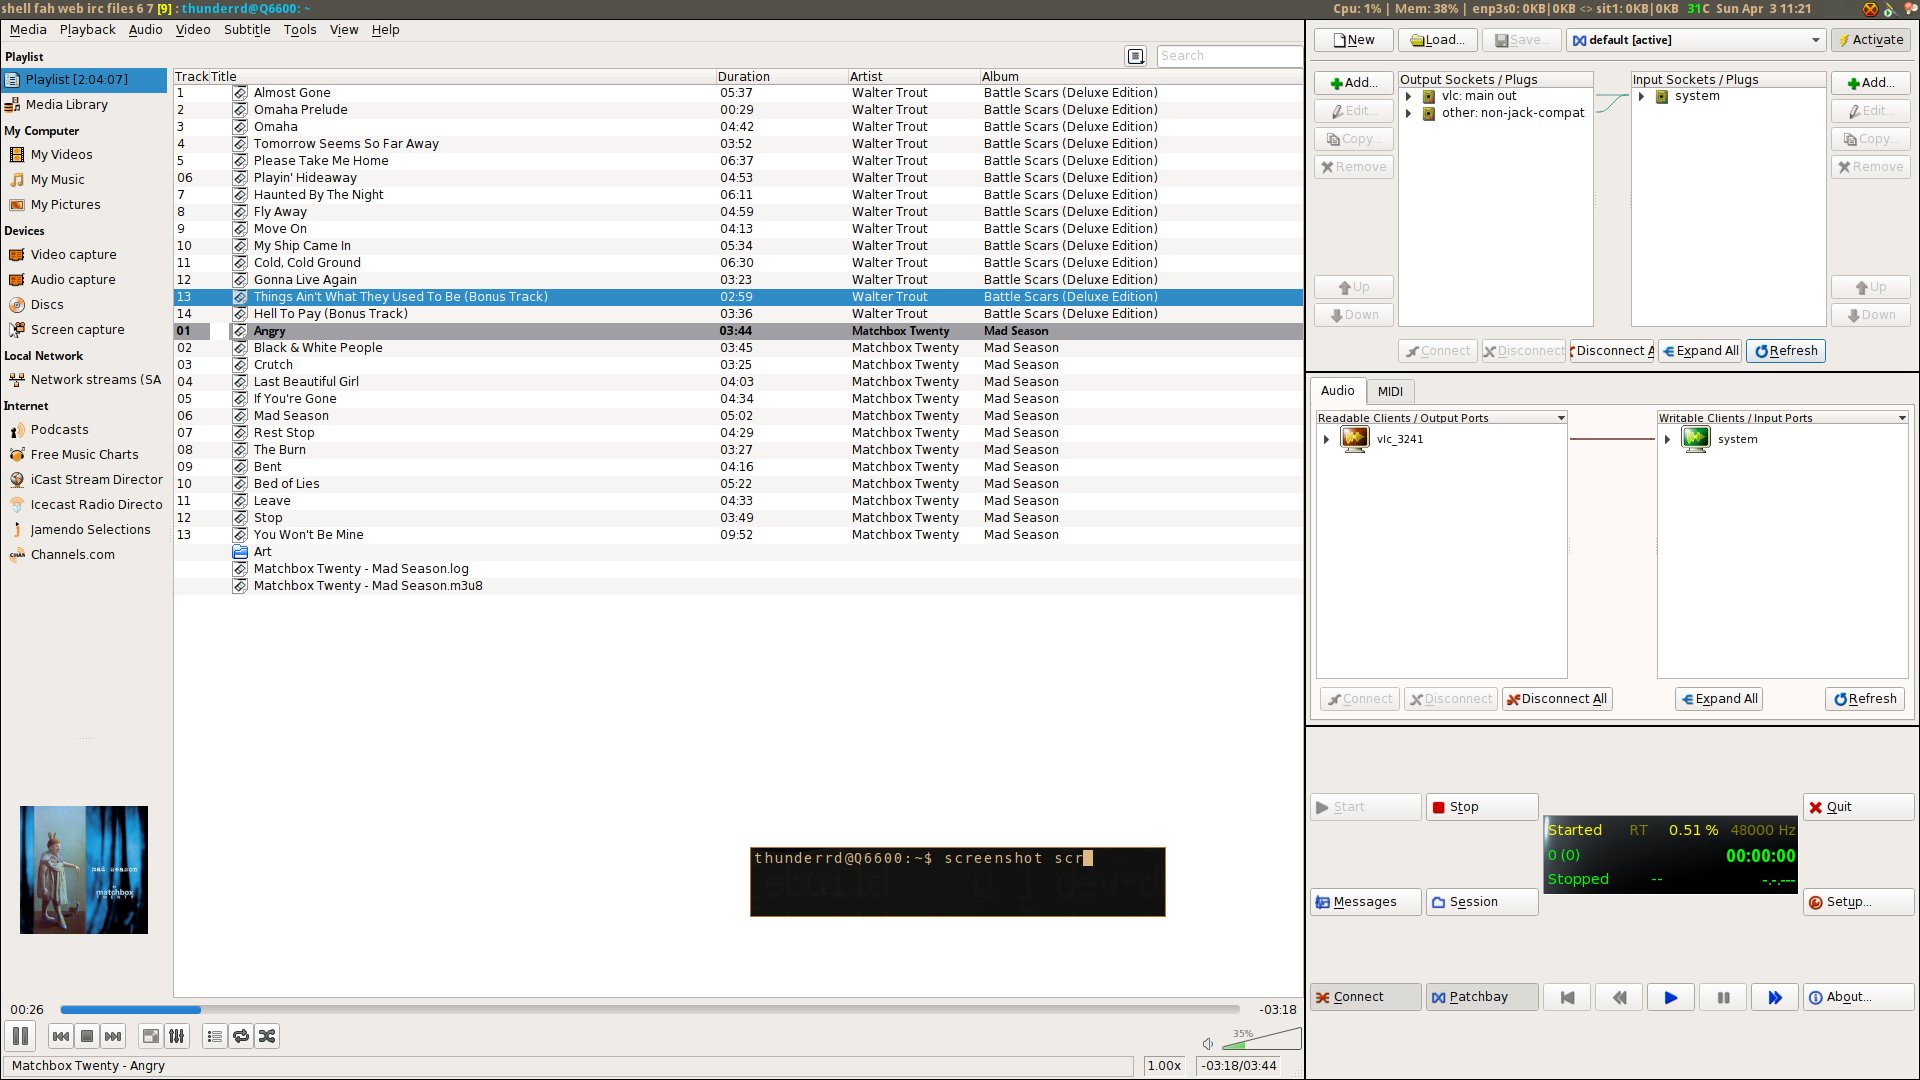Click the VLC seek progress bar

click(650, 1010)
